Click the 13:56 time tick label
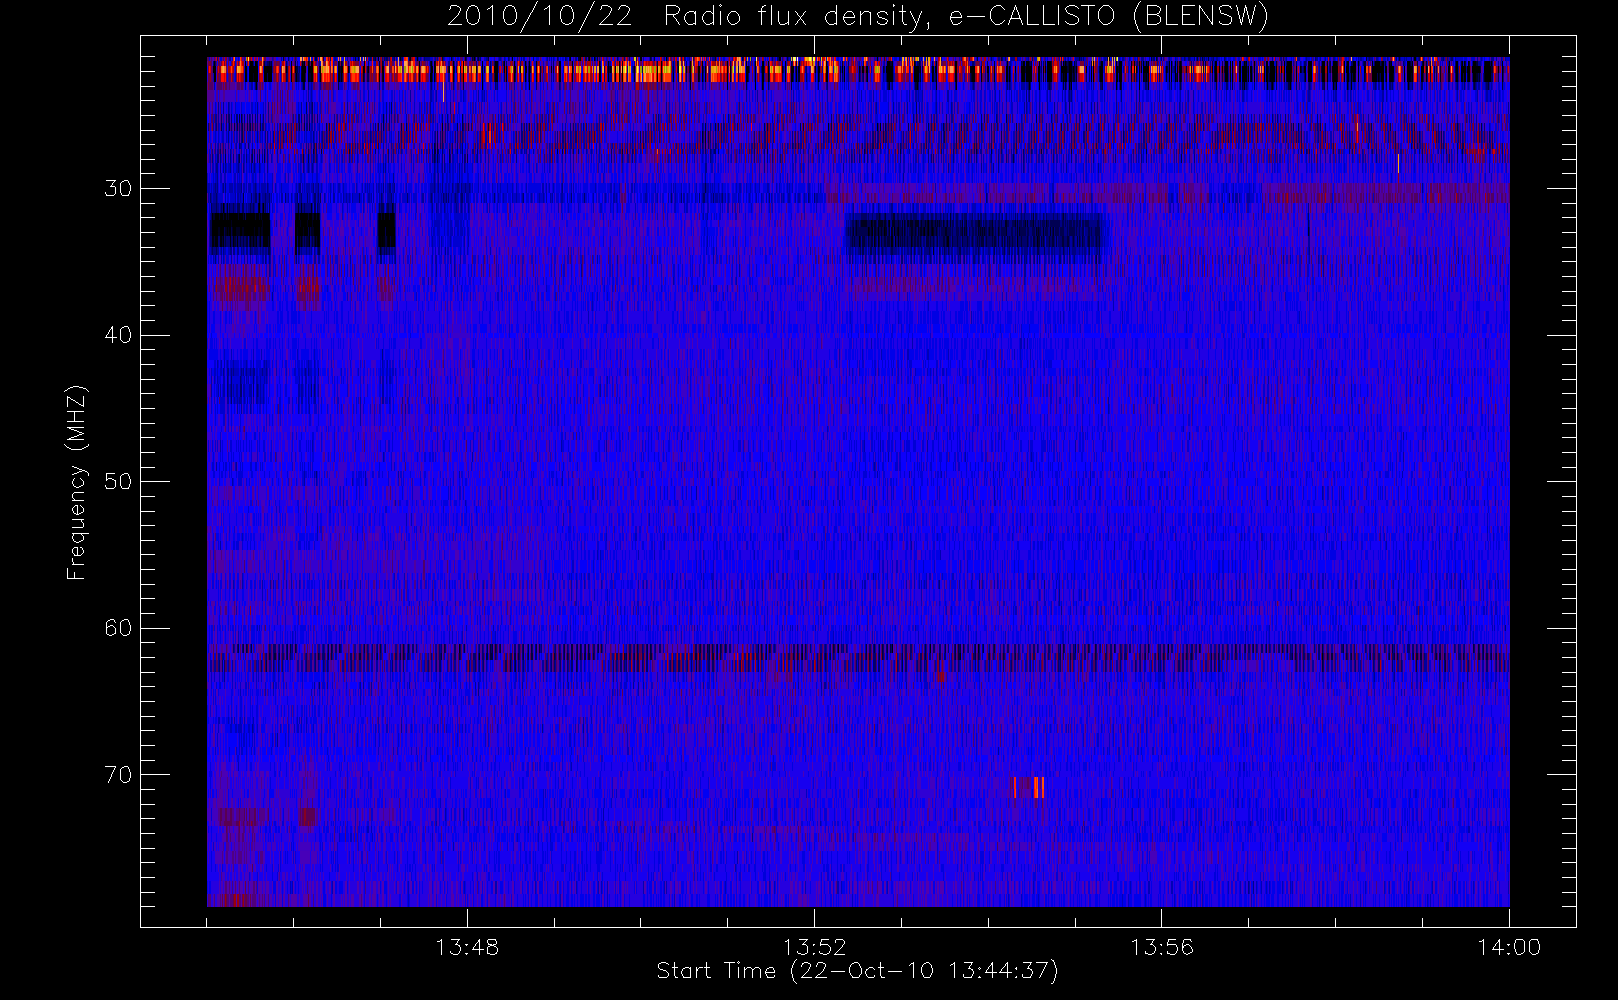The width and height of the screenshot is (1618, 1000). click(1162, 946)
